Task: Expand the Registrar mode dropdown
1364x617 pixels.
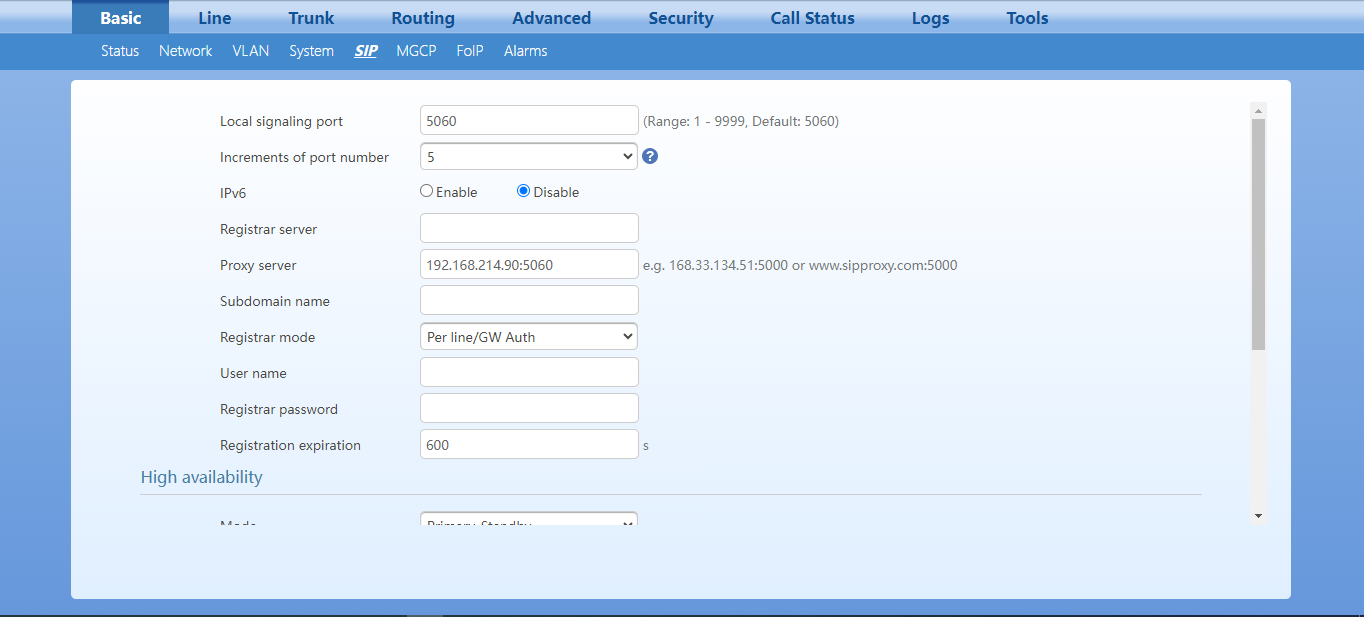Action: 528,337
